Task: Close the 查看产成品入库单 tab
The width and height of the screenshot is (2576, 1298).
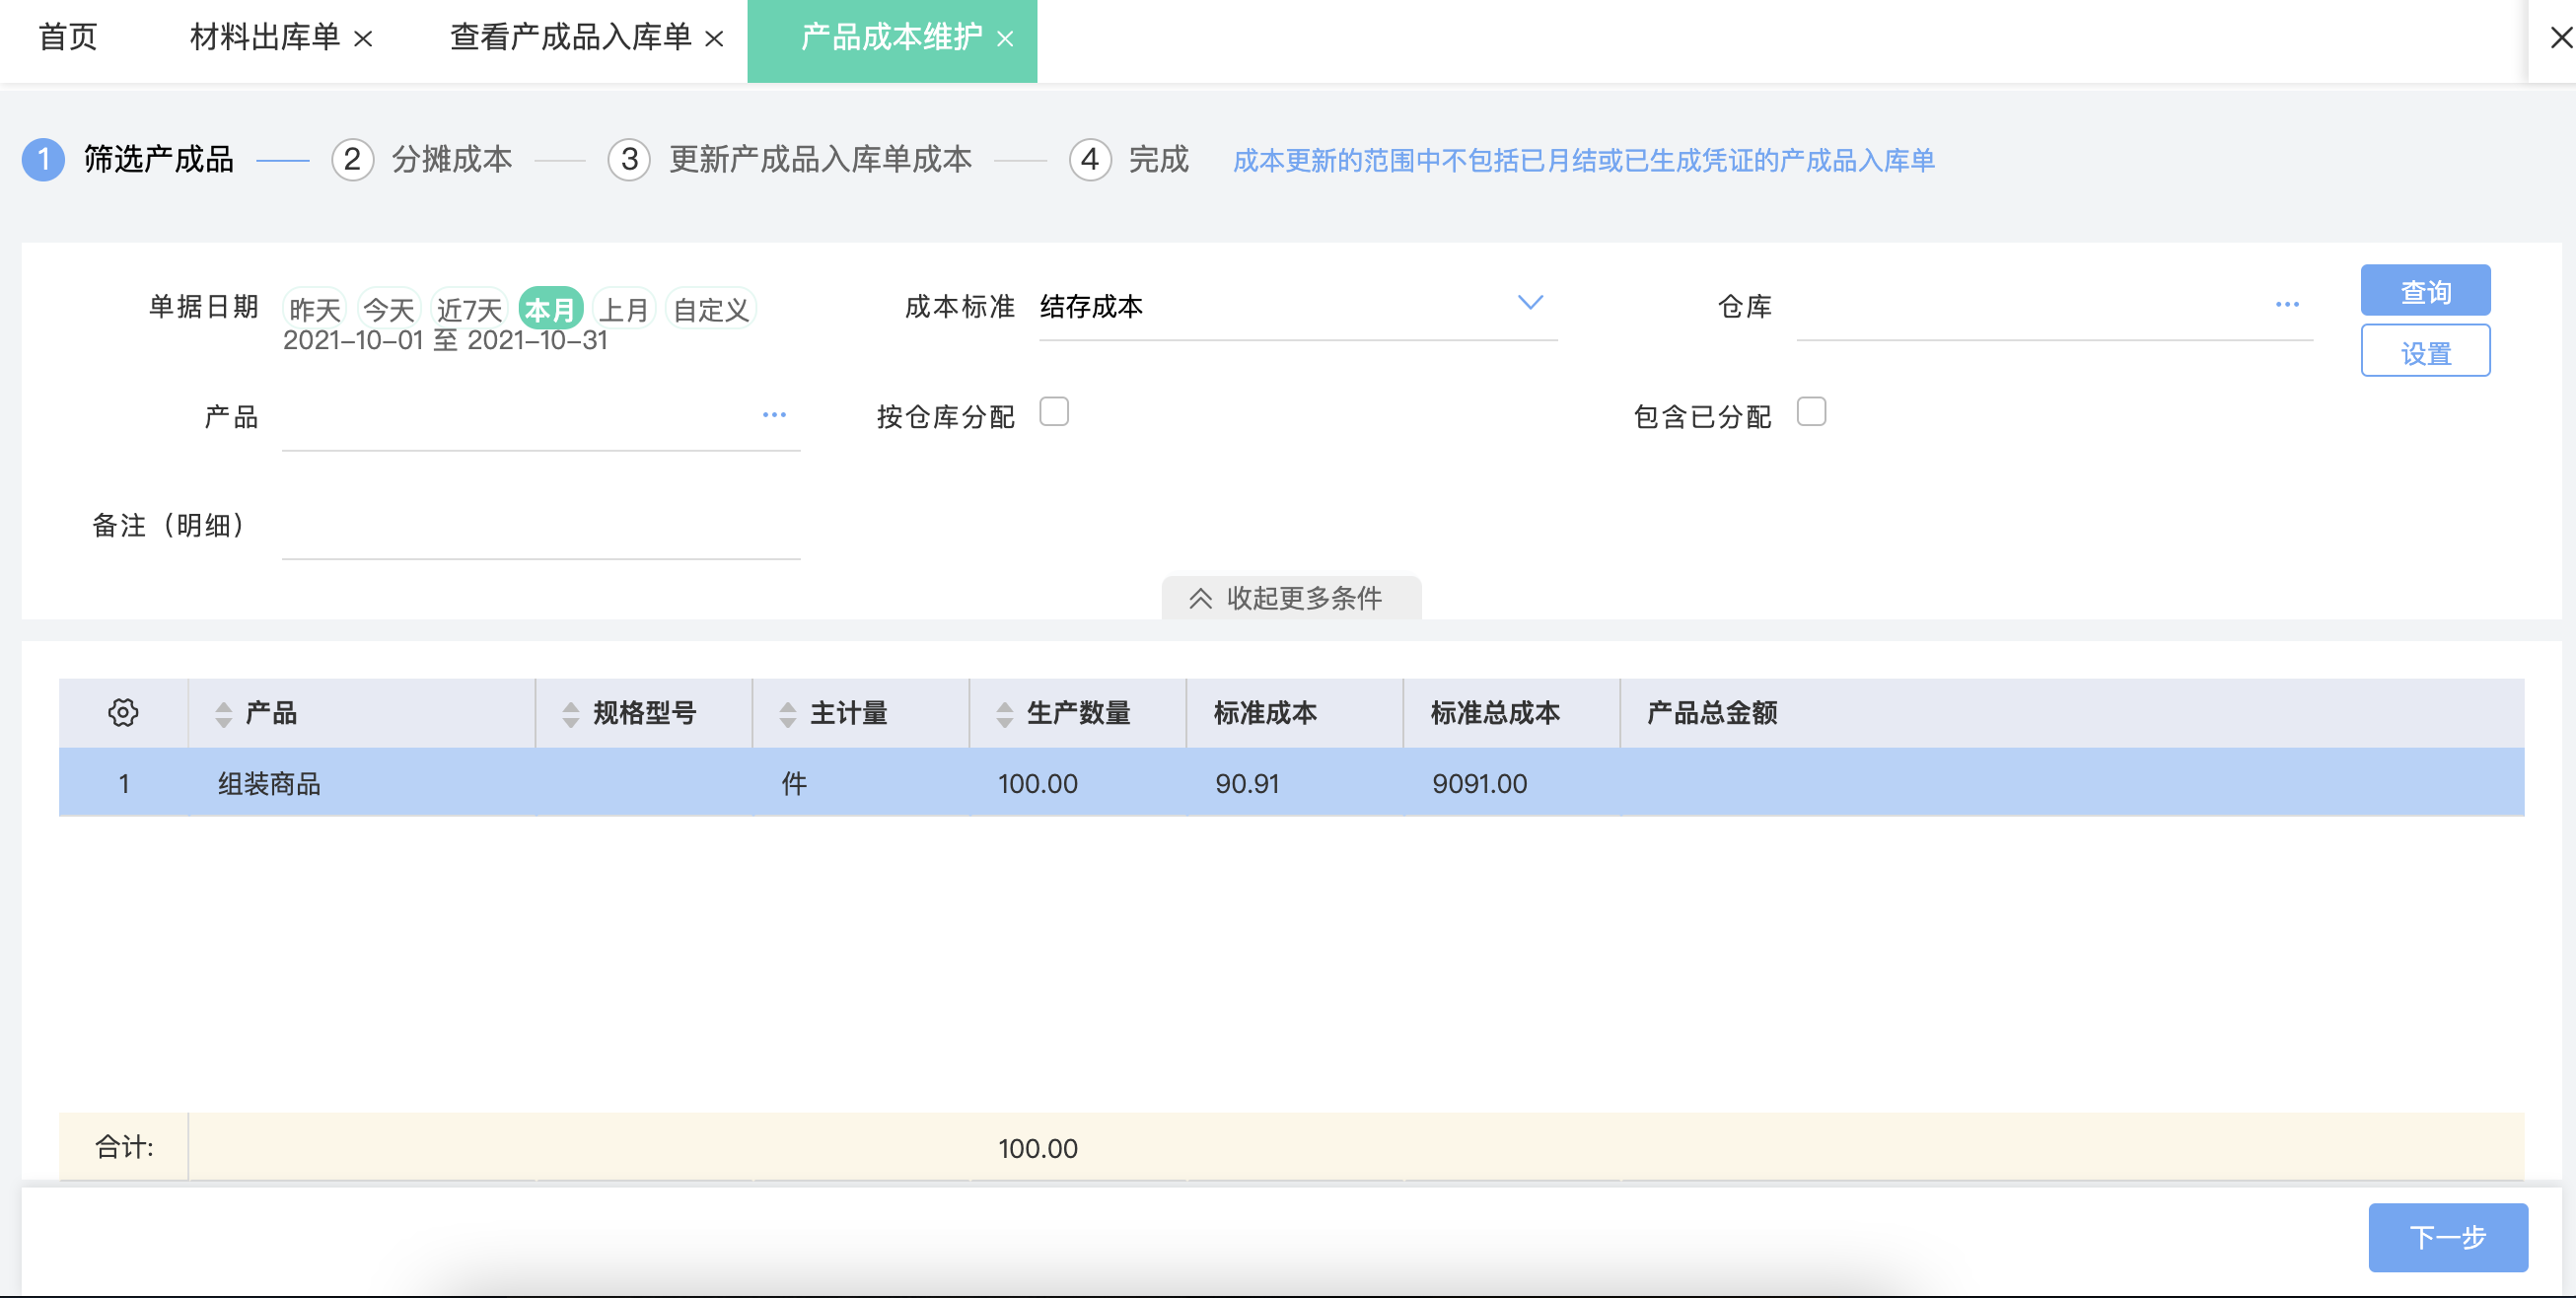Action: pyautogui.click(x=714, y=38)
